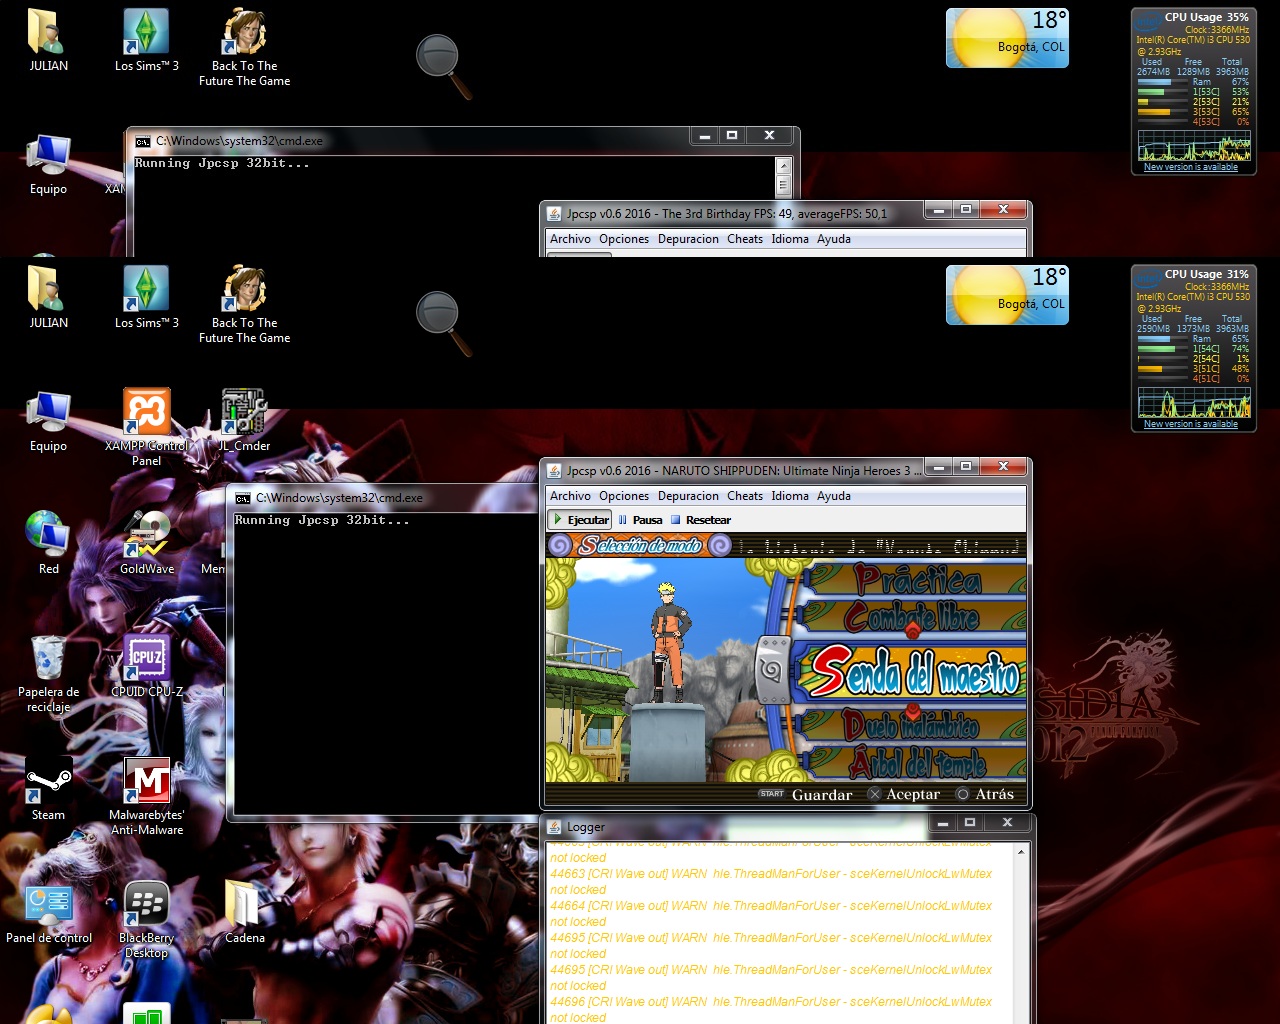This screenshot has width=1280, height=1024.
Task: Click Java icon in NARUTO SHIPPUDEN title bar
Action: coord(554,470)
